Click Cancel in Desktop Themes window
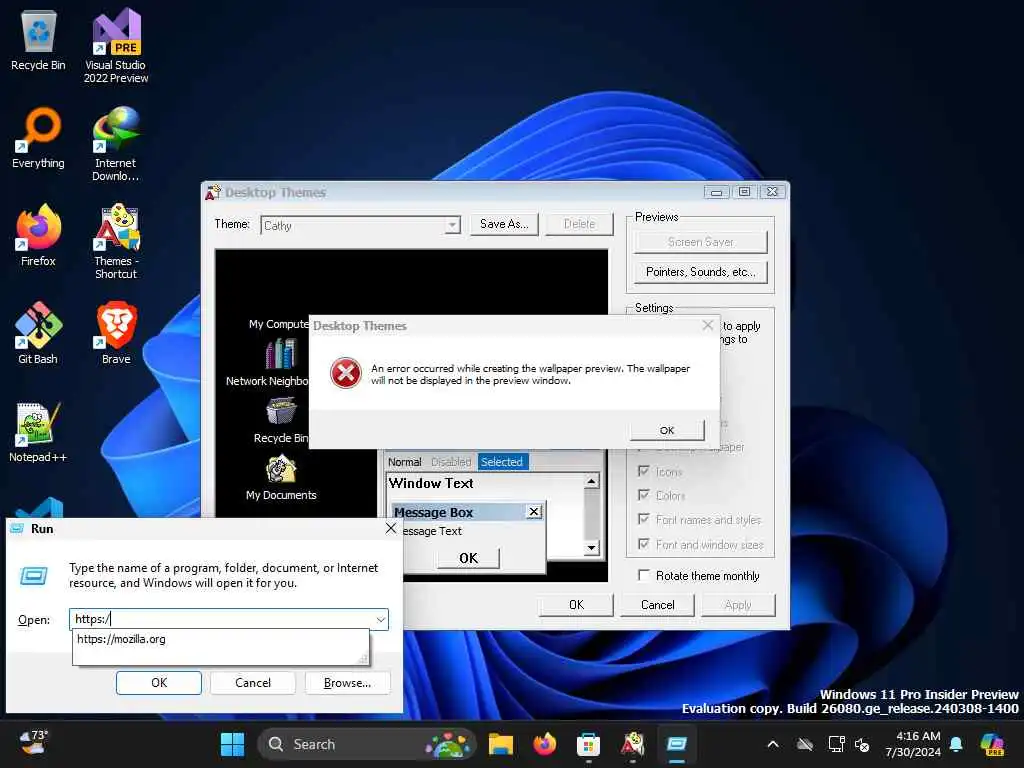The image size is (1024, 768). pos(657,605)
